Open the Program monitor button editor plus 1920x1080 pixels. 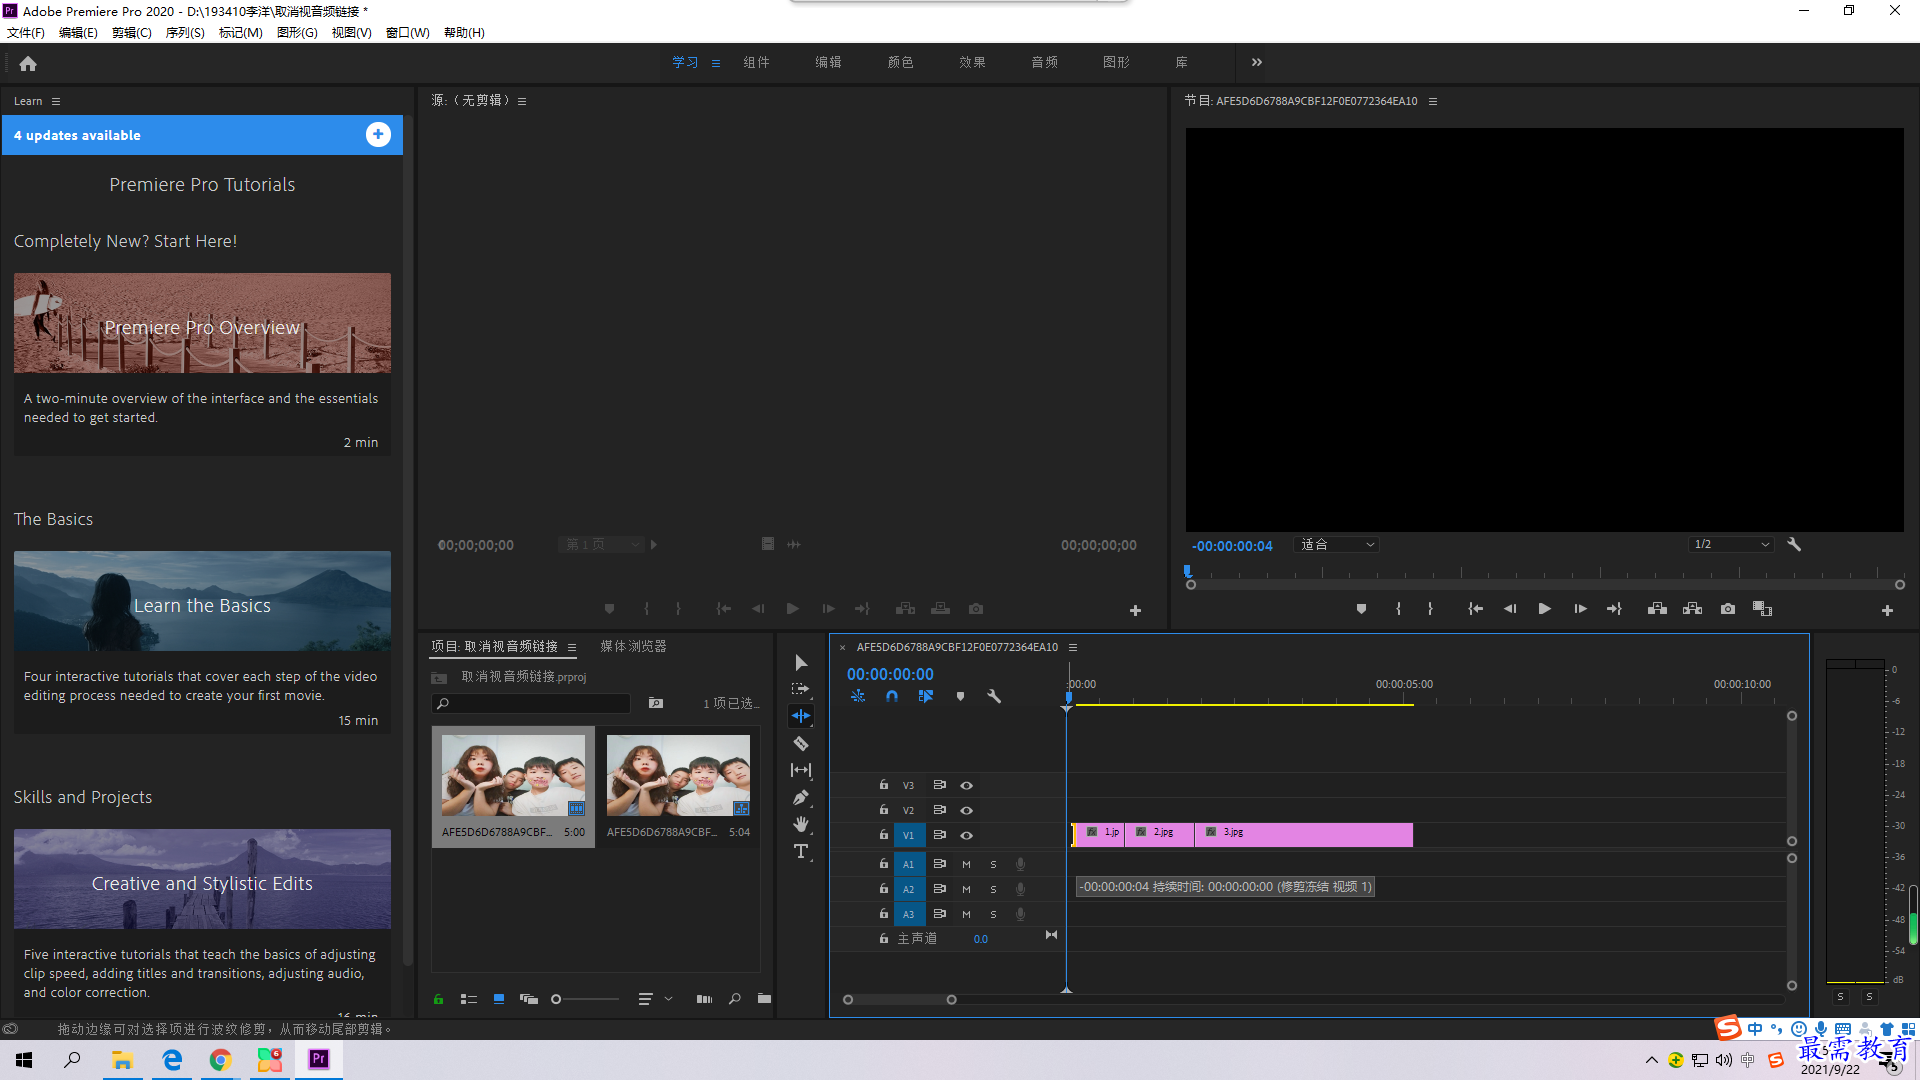pos(1887,610)
